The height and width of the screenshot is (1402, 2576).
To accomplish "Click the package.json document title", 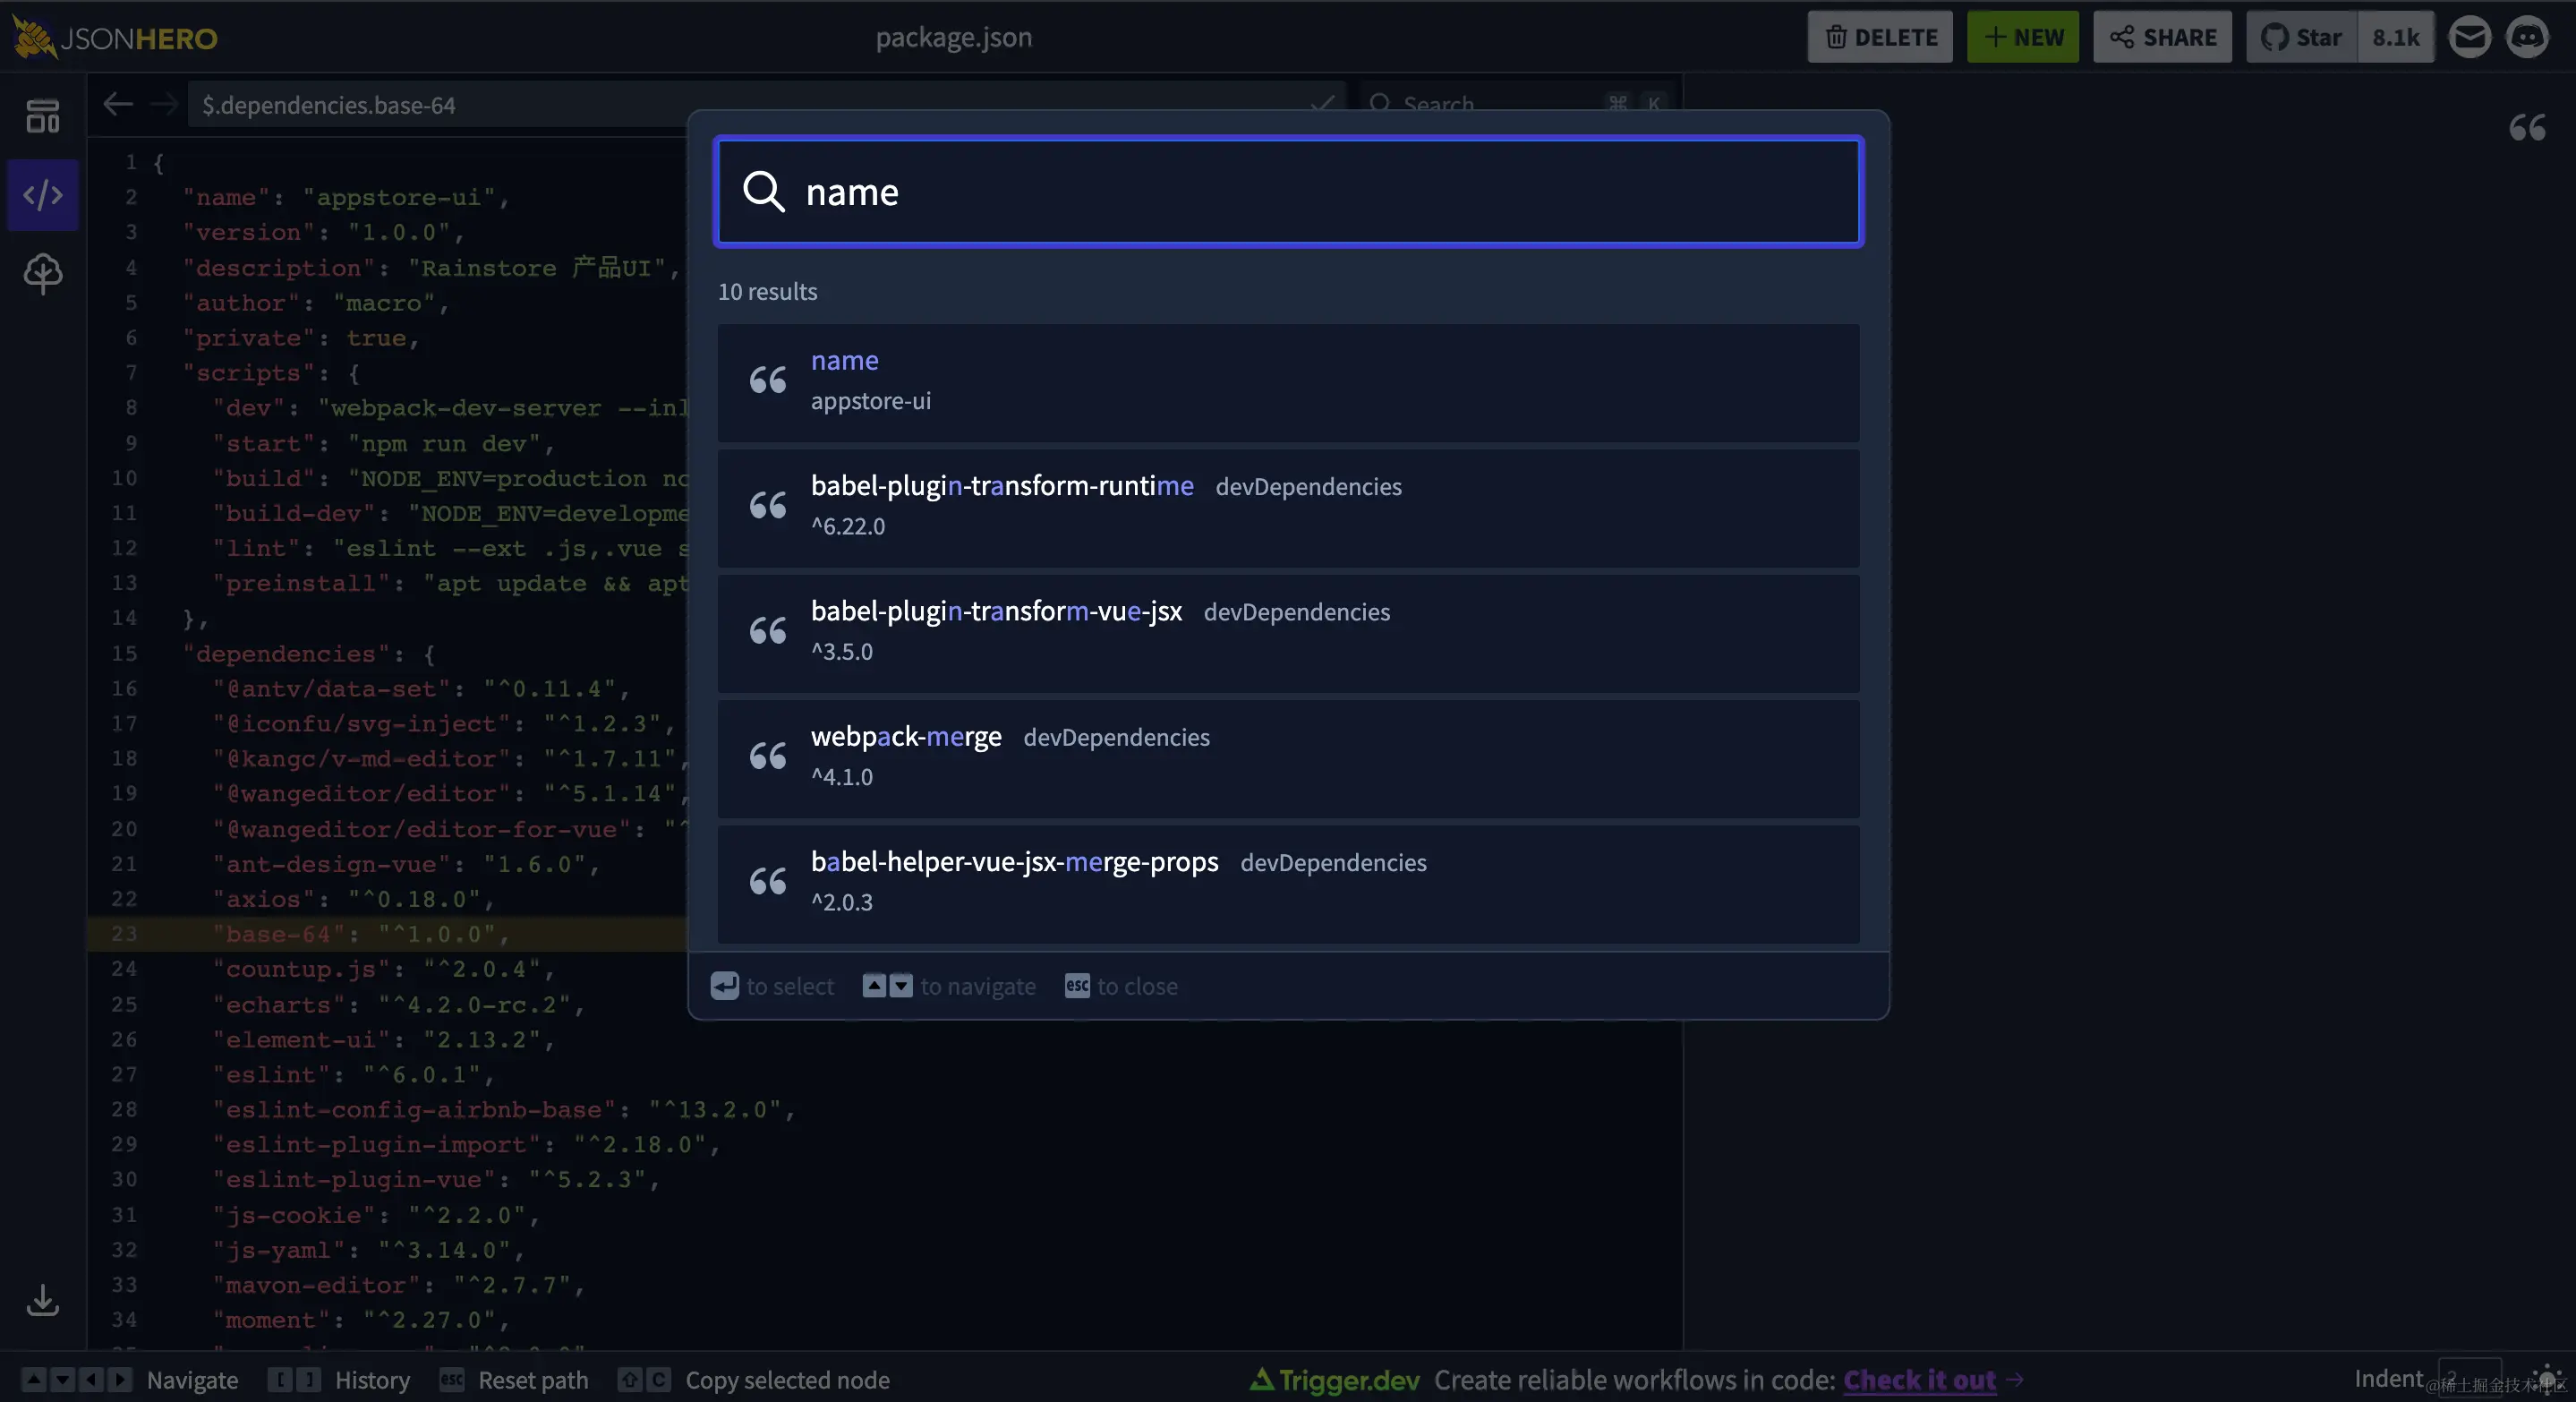I will coord(954,37).
